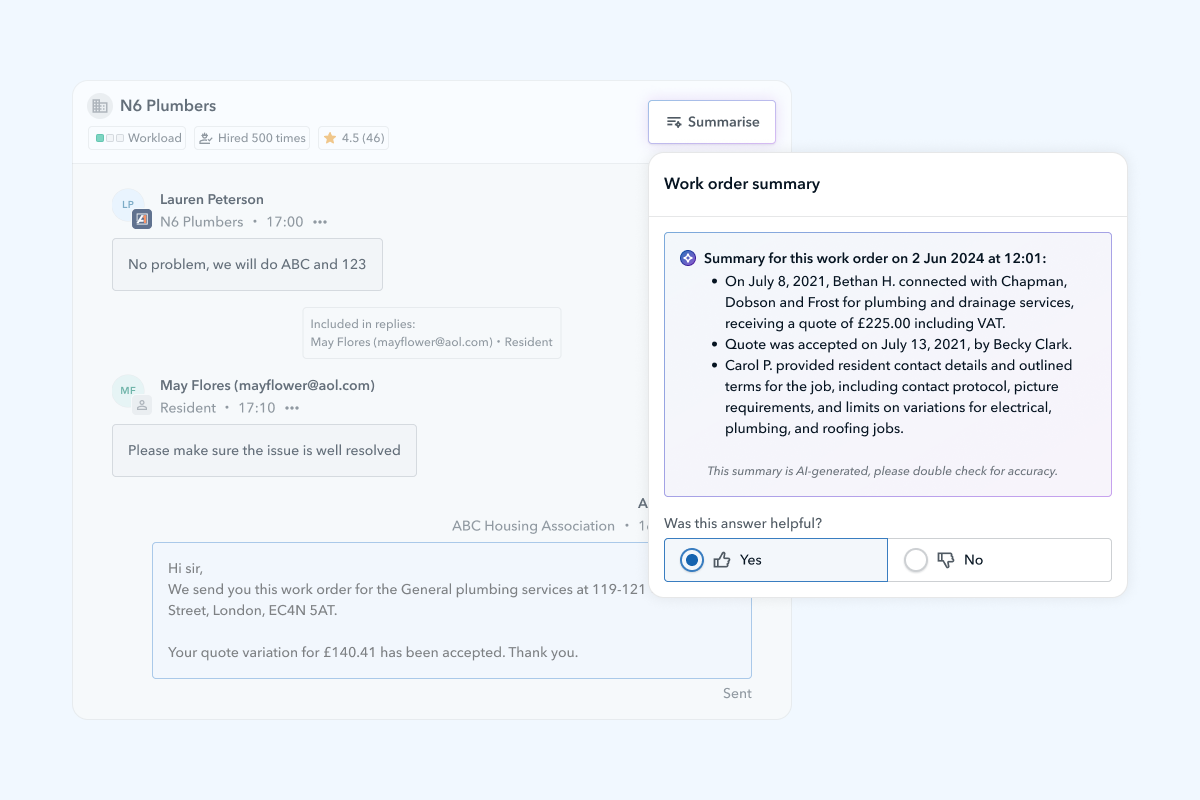This screenshot has height=800, width=1200.
Task: Click the star icon in the 4.5 rating badge
Action: tap(330, 137)
